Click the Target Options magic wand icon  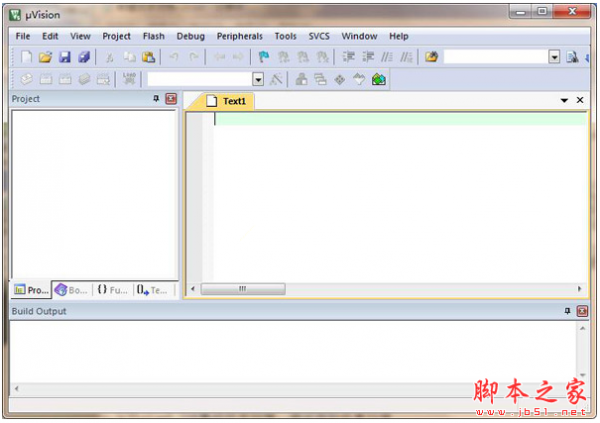coord(277,79)
